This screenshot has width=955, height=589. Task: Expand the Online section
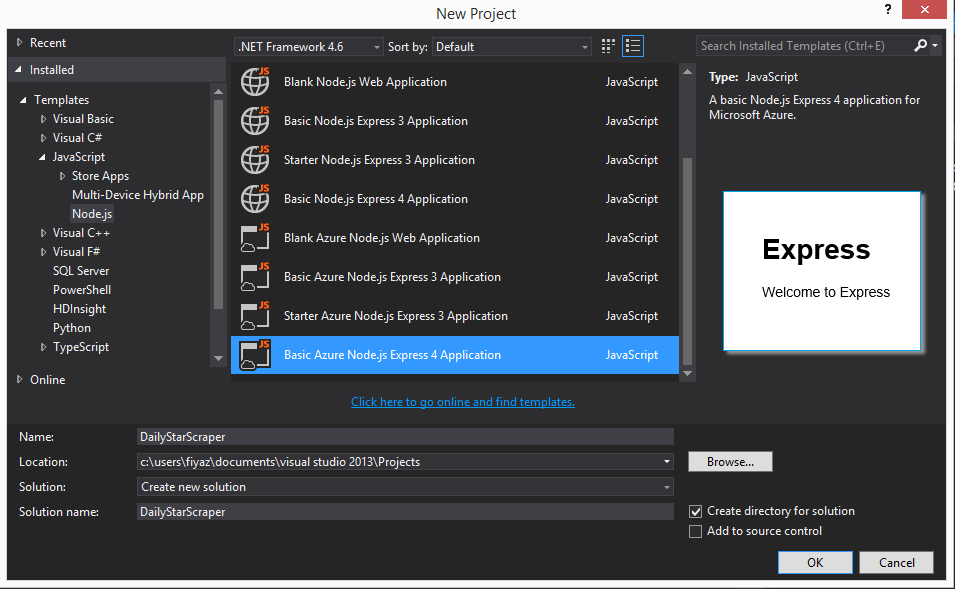coord(19,379)
